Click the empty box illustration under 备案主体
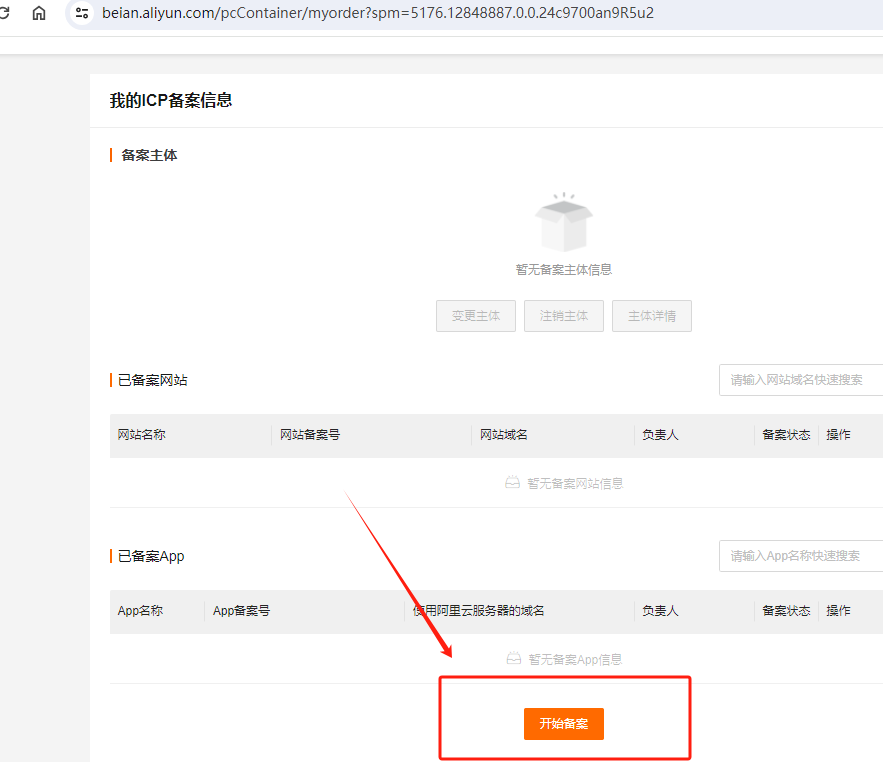 564,223
